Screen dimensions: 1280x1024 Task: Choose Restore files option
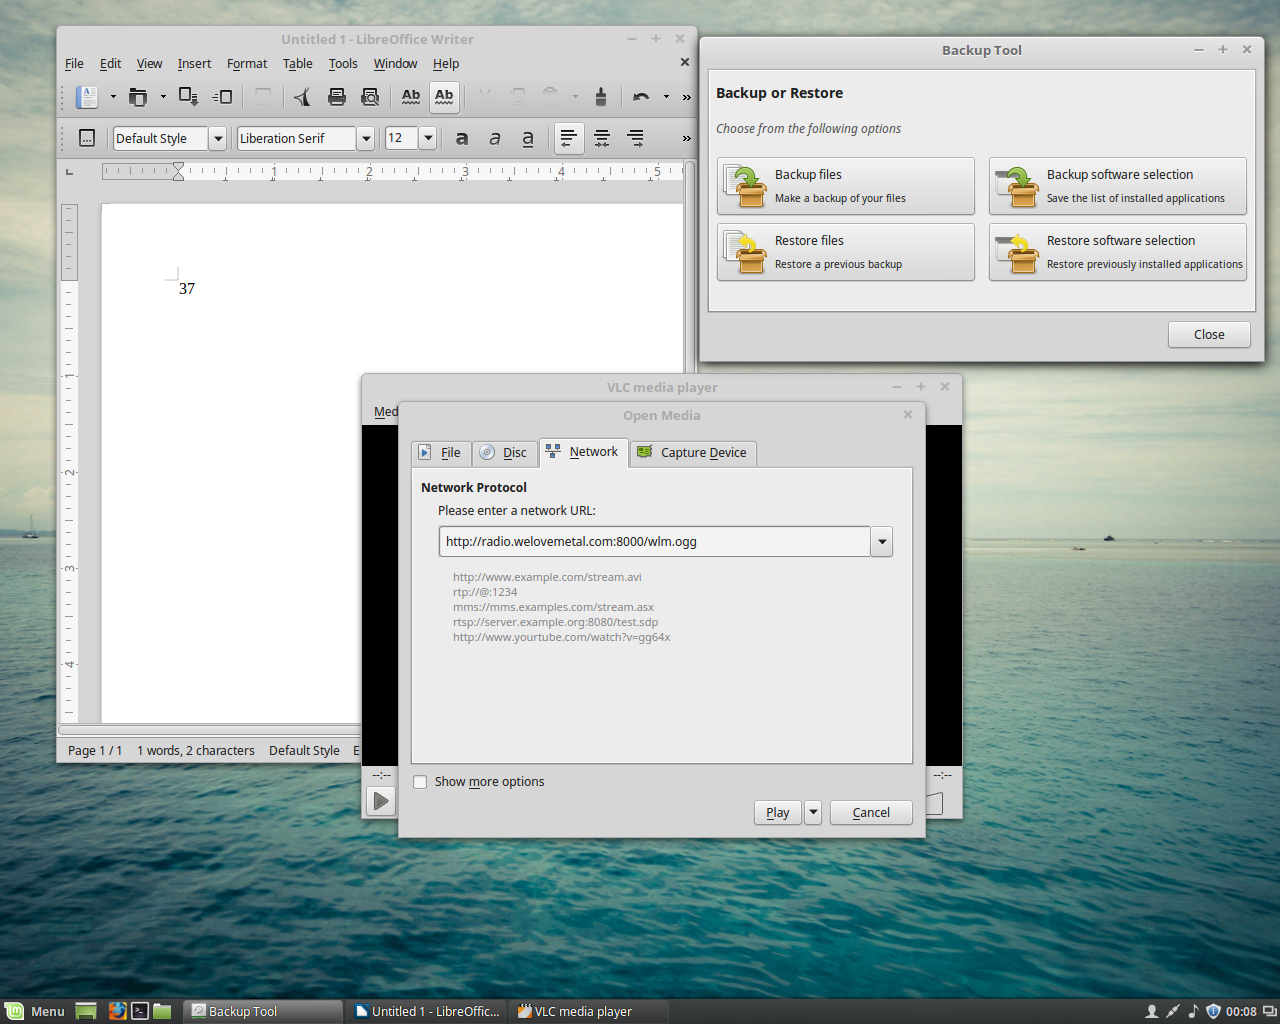pyautogui.click(x=846, y=252)
